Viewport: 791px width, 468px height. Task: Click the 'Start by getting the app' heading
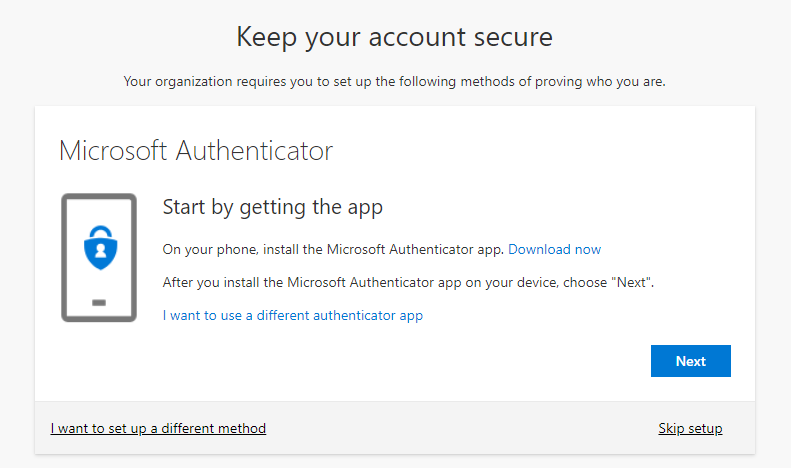click(272, 208)
